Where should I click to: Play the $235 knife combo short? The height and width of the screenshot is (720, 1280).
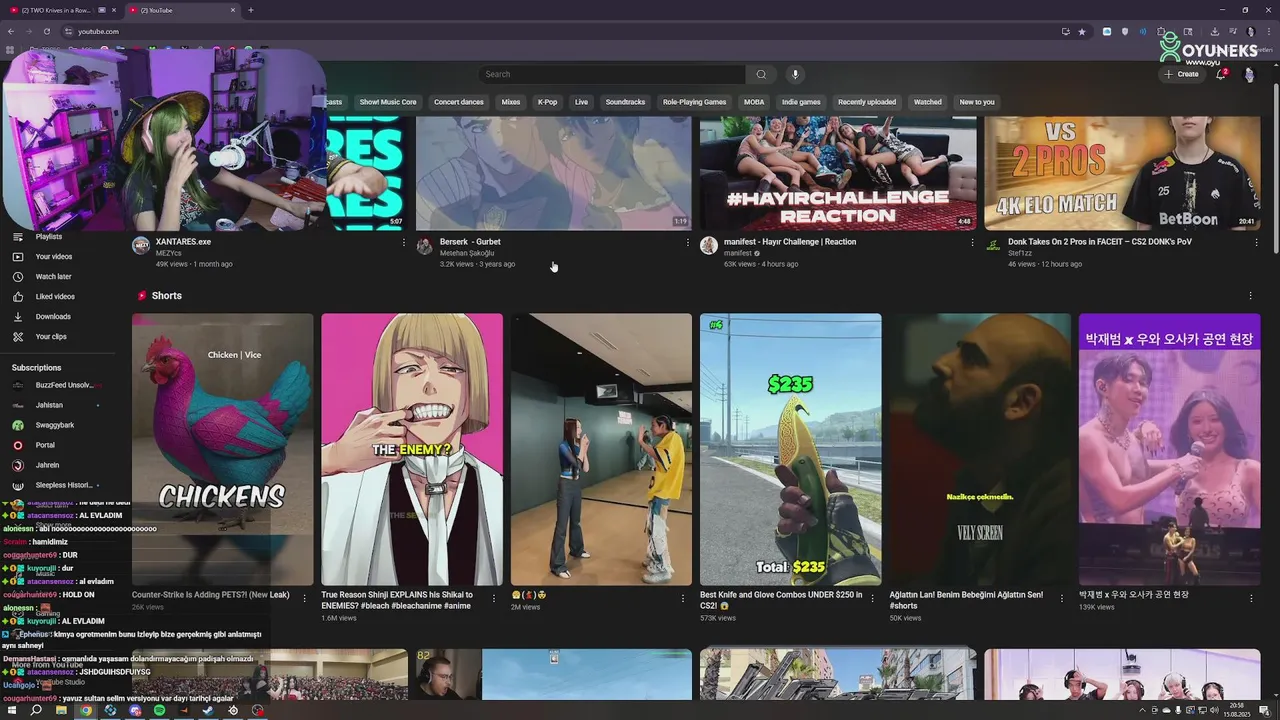790,449
